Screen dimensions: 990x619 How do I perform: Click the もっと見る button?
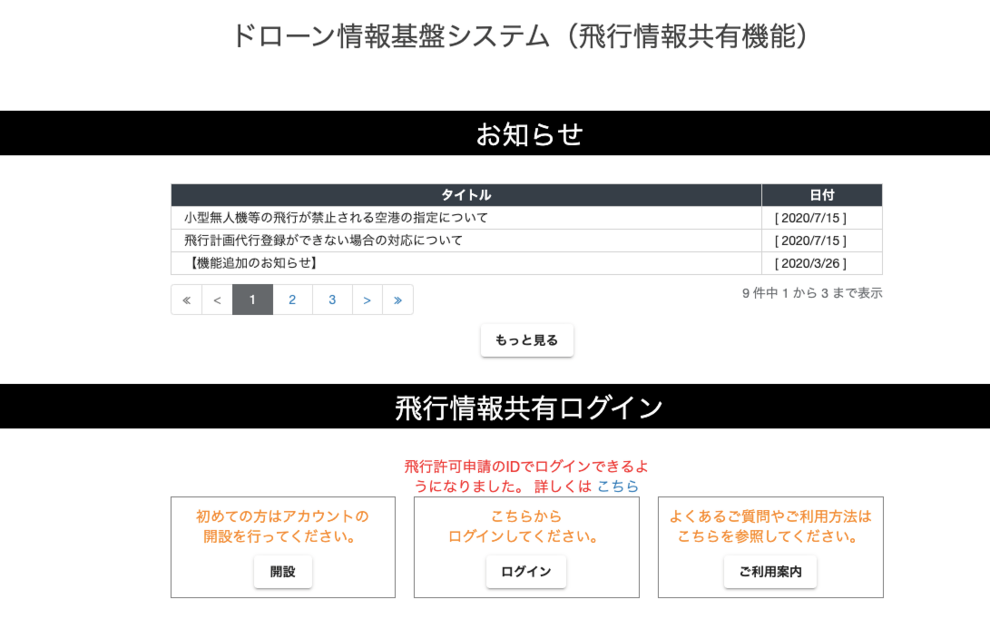coord(527,340)
